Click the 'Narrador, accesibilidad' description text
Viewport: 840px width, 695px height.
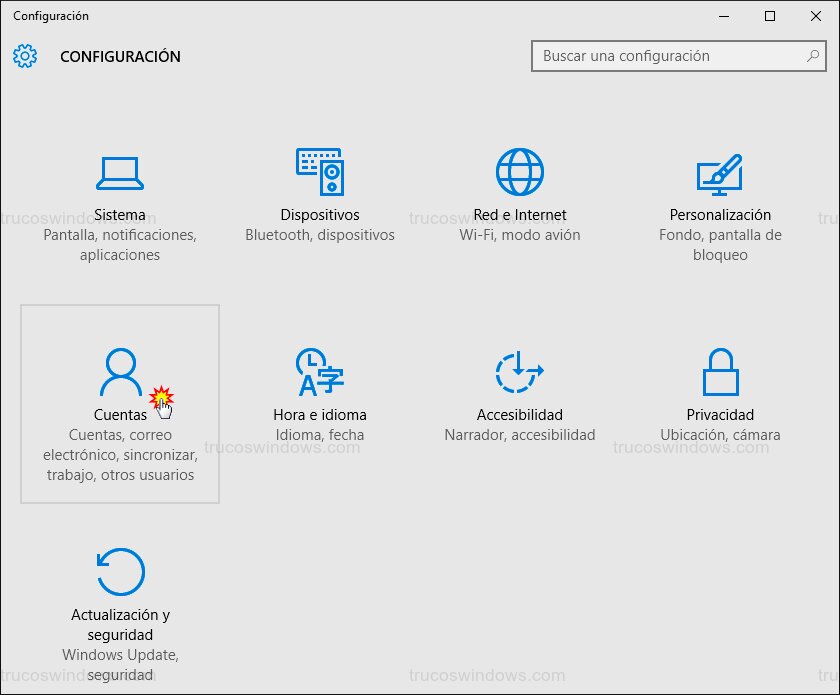[520, 435]
